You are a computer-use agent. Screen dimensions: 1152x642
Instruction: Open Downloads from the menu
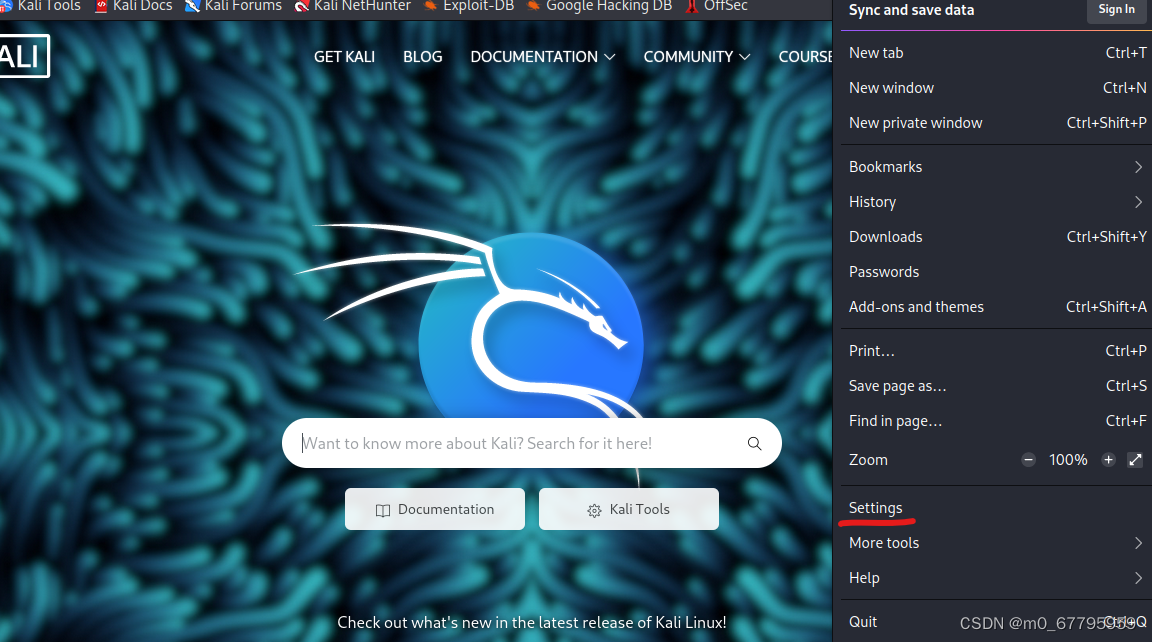pos(996,237)
